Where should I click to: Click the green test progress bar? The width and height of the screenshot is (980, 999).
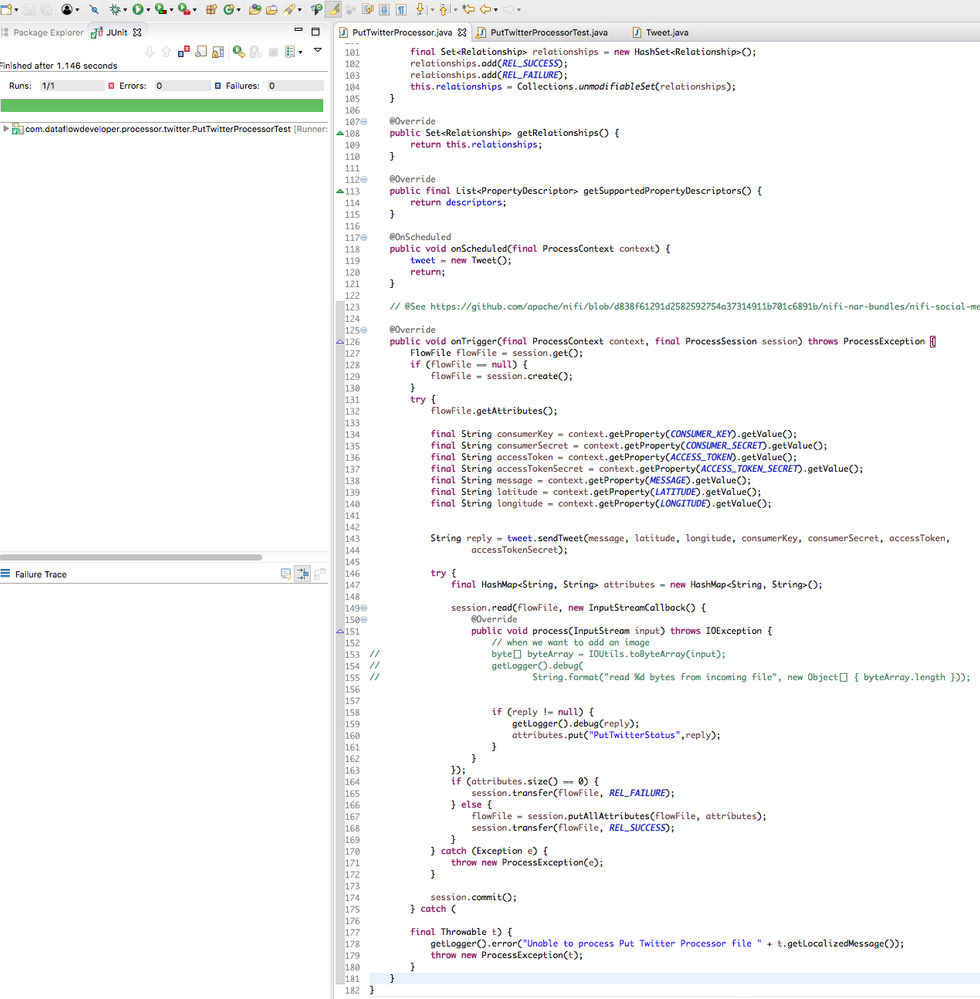tap(160, 104)
